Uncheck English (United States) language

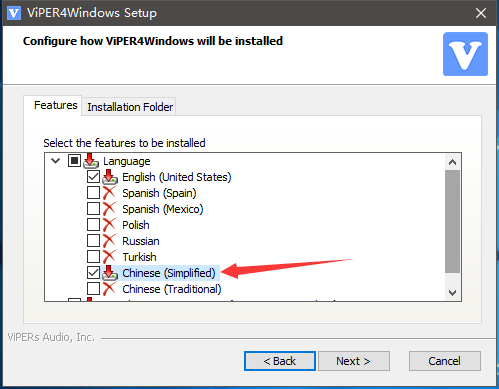[93, 177]
